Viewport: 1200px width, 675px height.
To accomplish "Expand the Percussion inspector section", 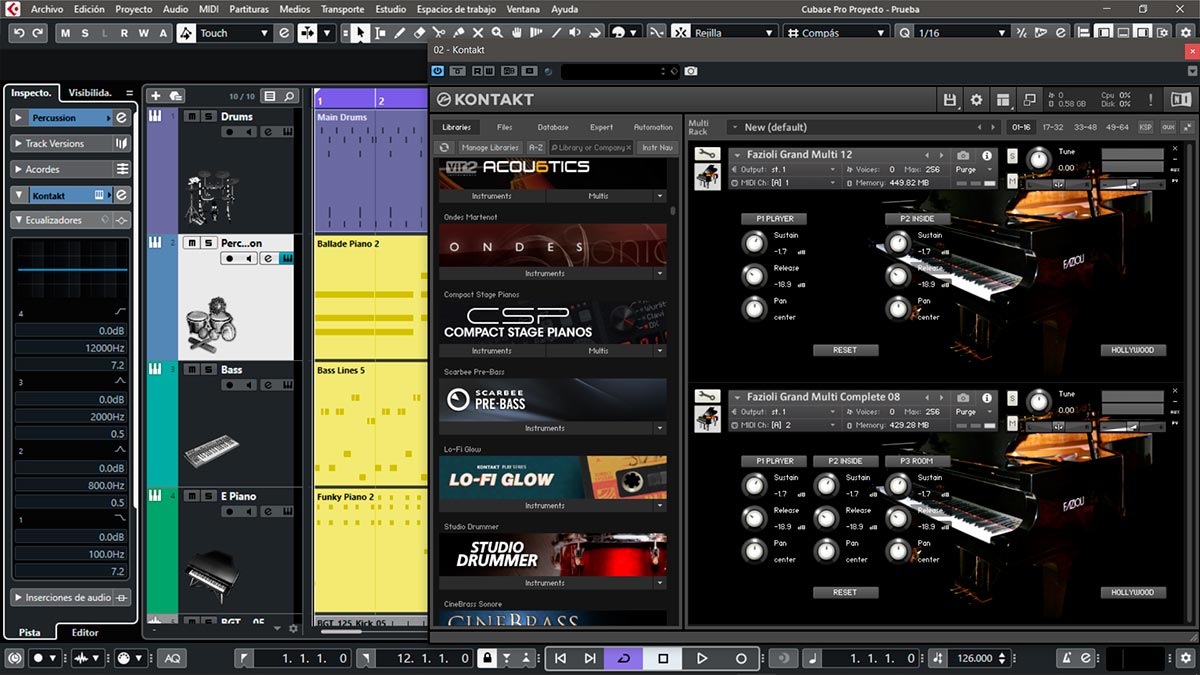I will click(19, 117).
